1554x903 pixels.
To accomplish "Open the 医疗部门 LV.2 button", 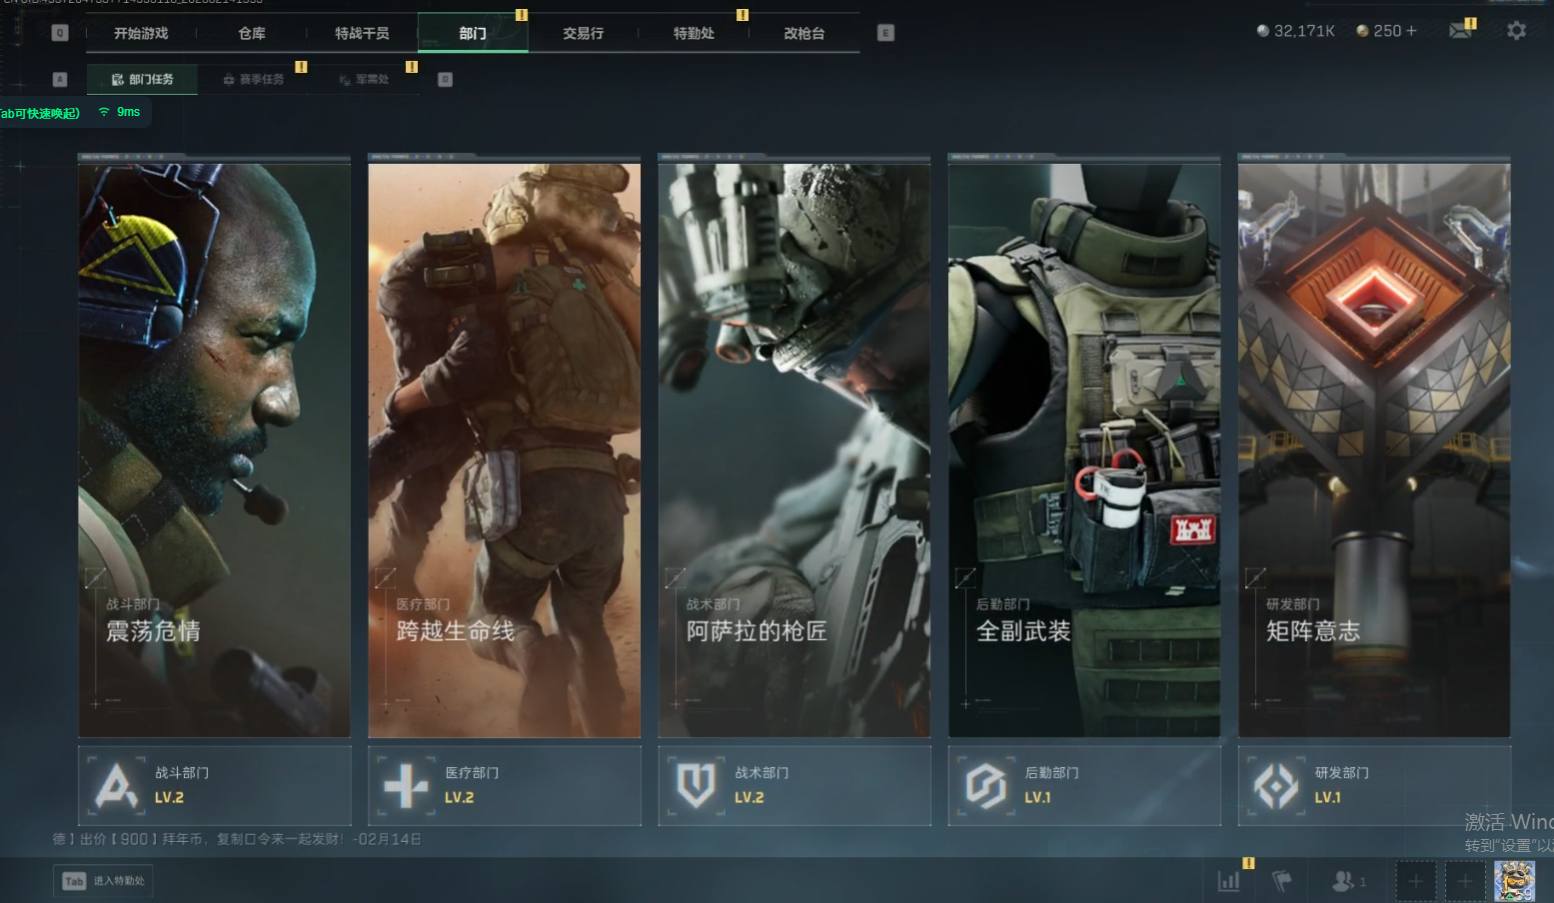I will pyautogui.click(x=505, y=786).
